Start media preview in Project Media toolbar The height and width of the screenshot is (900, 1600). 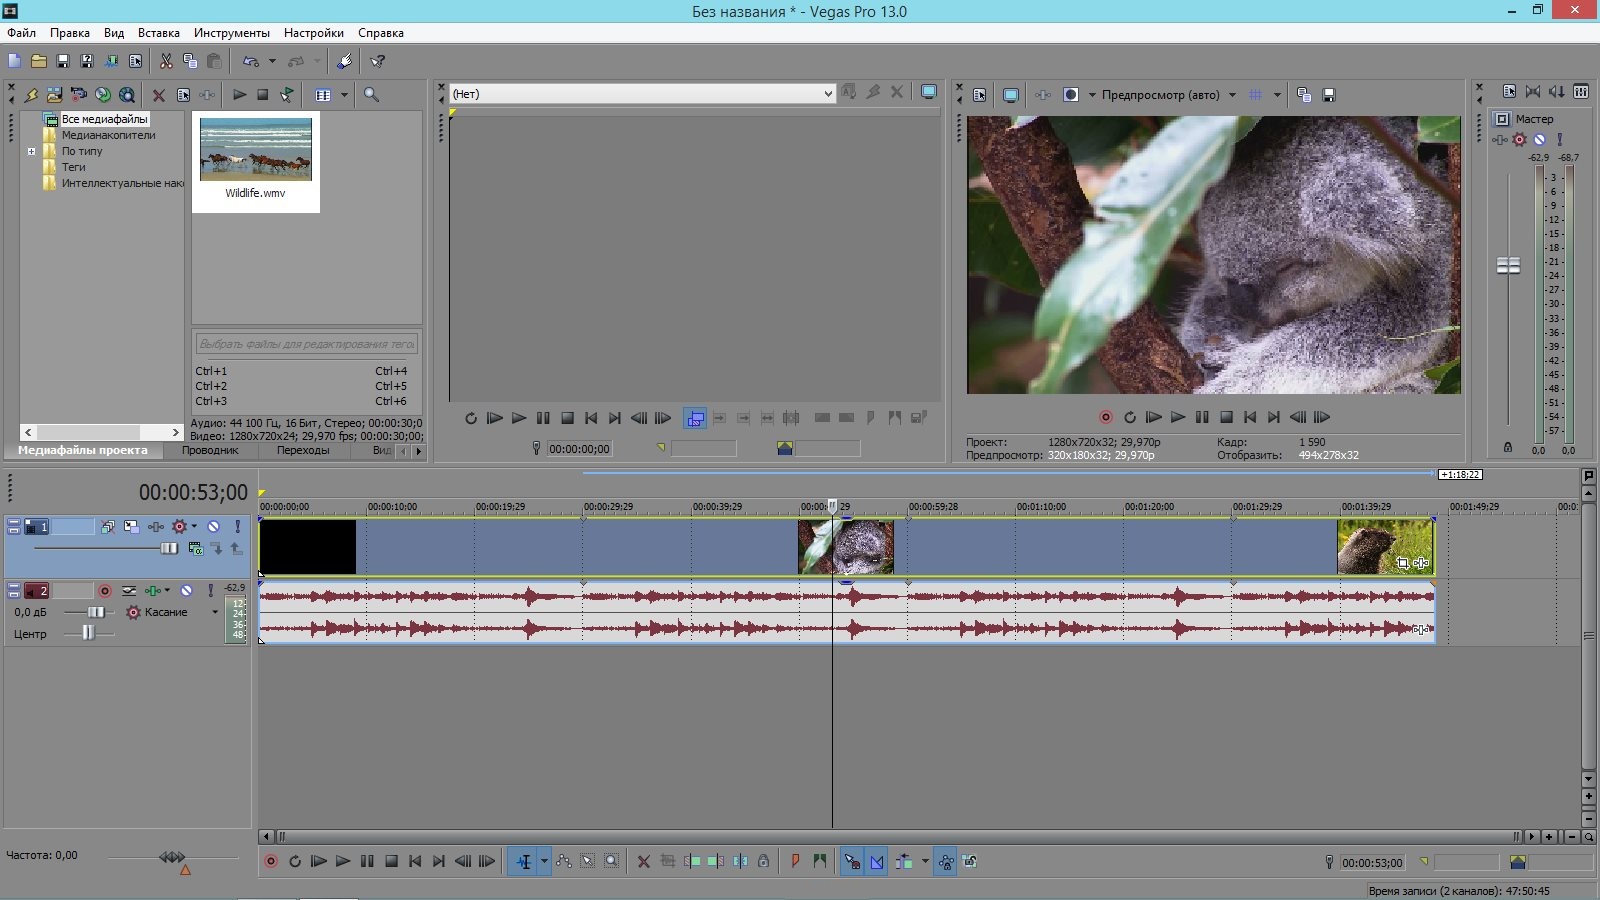coord(239,95)
